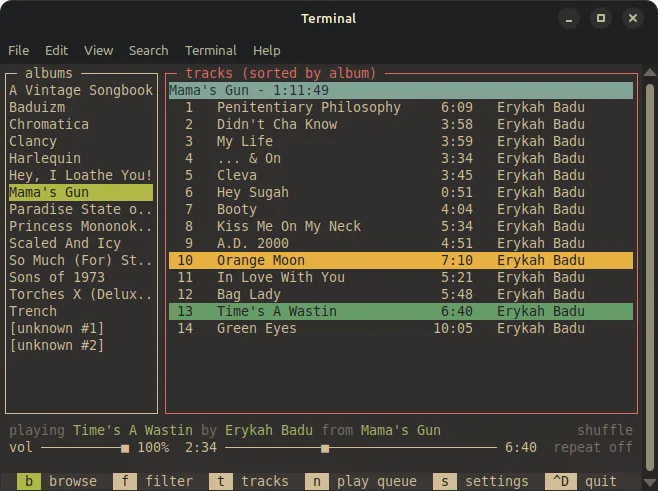Viewport: 658px width, 491px height.
Task: Click Erykah Badu in the now-playing line
Action: 269,430
